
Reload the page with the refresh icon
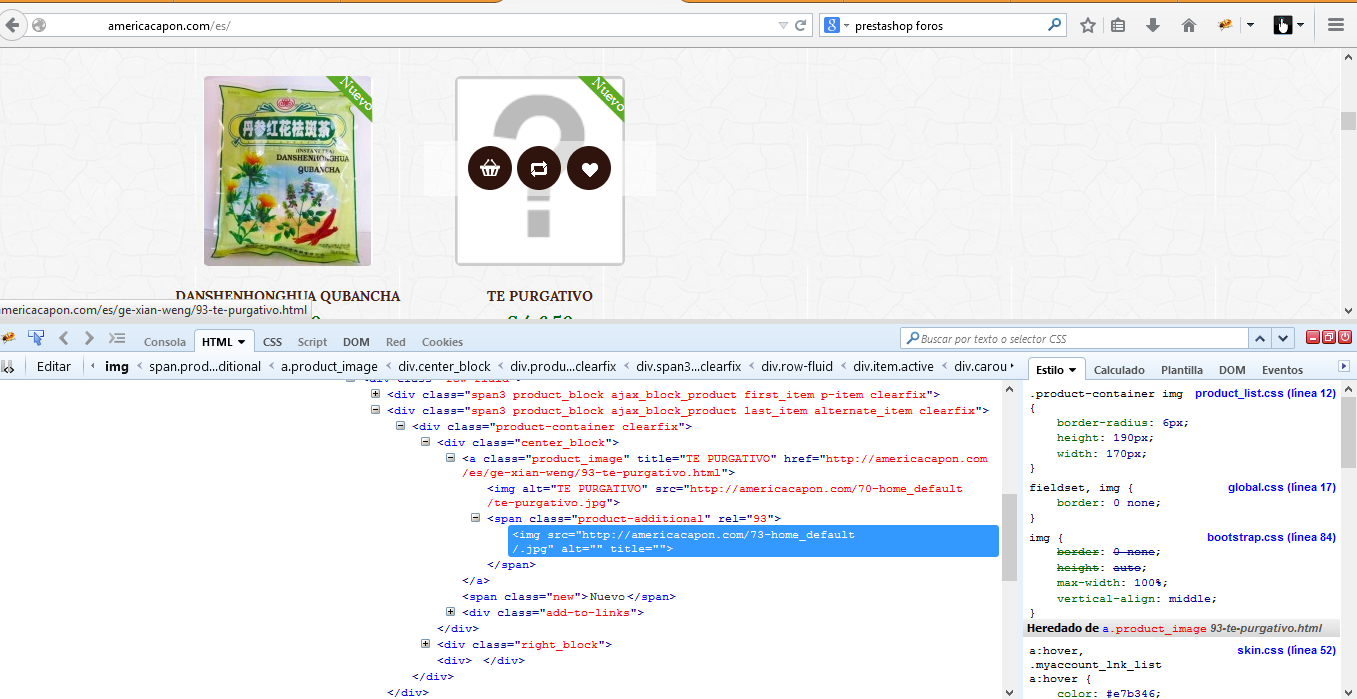pos(801,25)
